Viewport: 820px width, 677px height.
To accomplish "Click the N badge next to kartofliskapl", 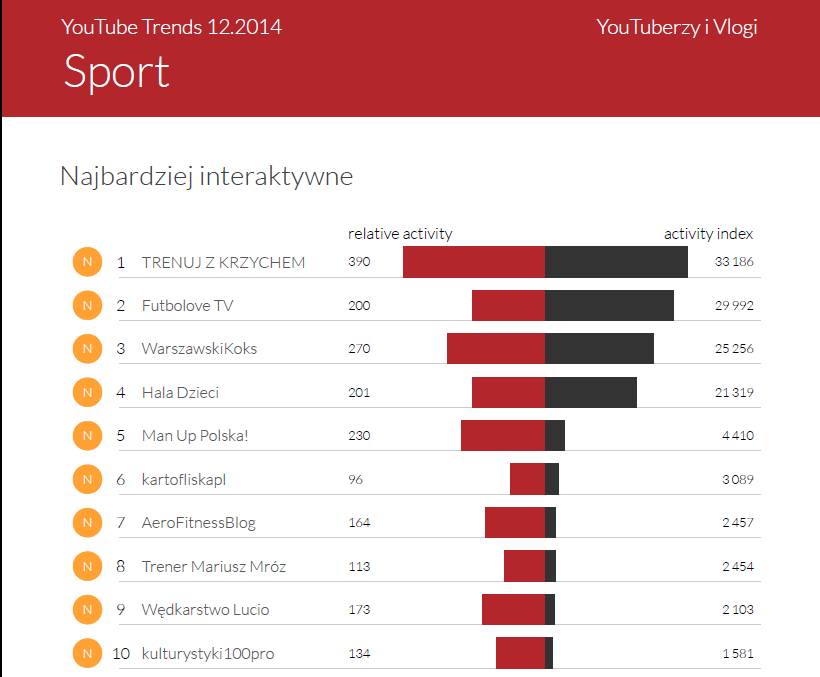I will tap(88, 479).
